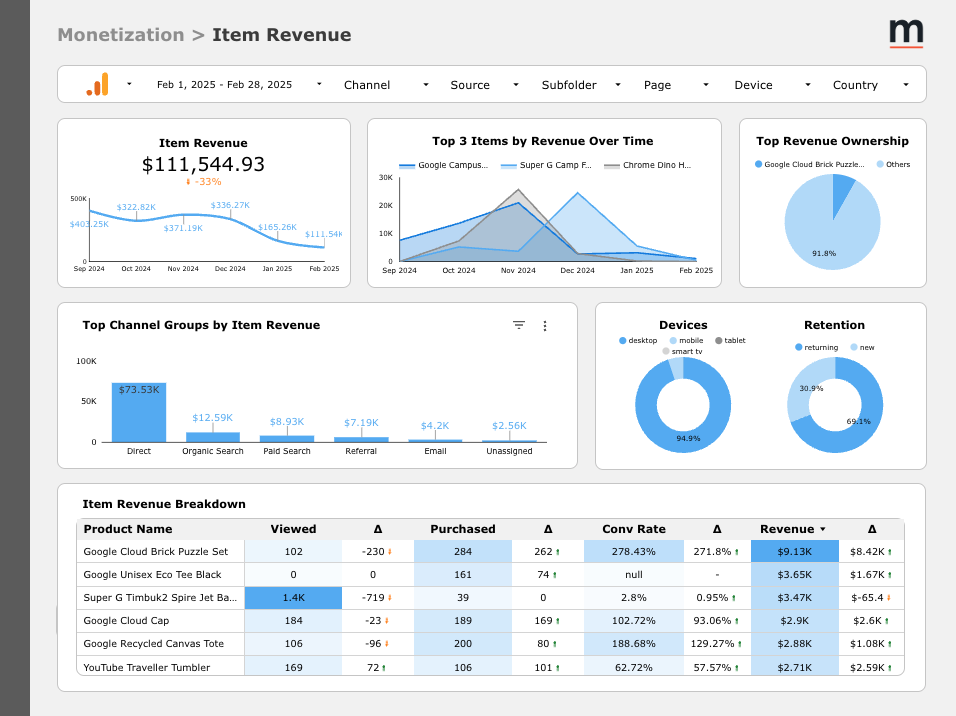
Task: Click the tablet legend item in the Devices chart
Action: tap(730, 340)
